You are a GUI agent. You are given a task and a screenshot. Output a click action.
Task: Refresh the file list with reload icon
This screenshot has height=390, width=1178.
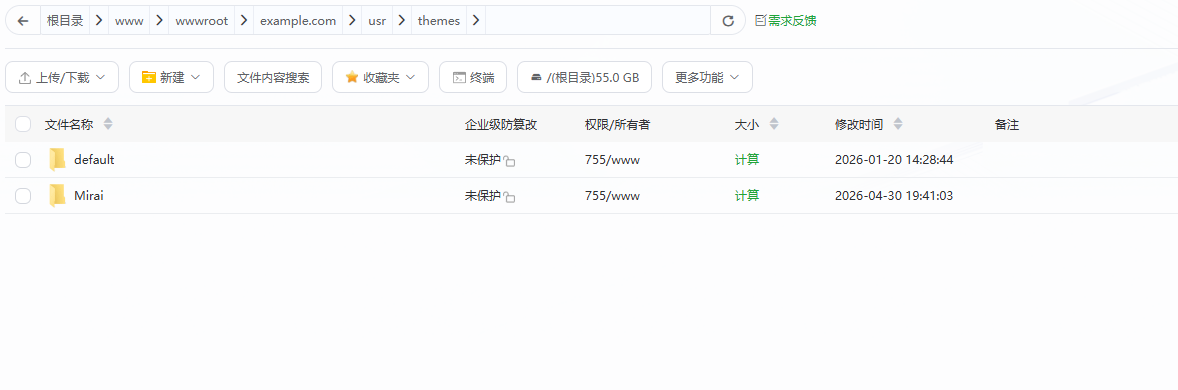727,21
